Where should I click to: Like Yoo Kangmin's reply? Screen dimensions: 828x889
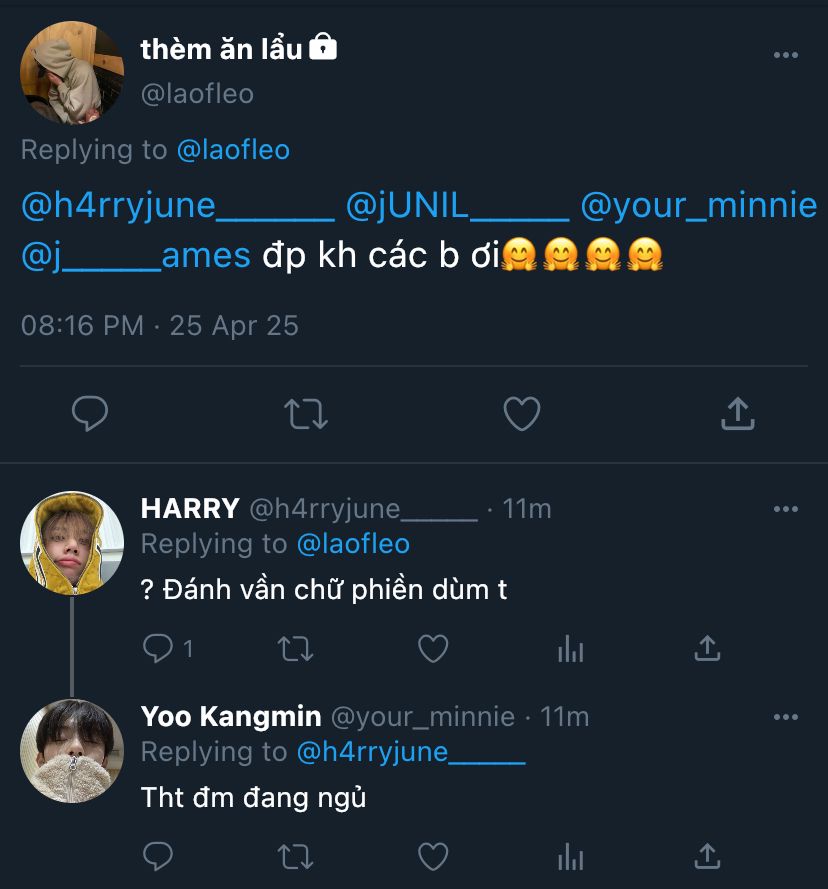pos(432,856)
